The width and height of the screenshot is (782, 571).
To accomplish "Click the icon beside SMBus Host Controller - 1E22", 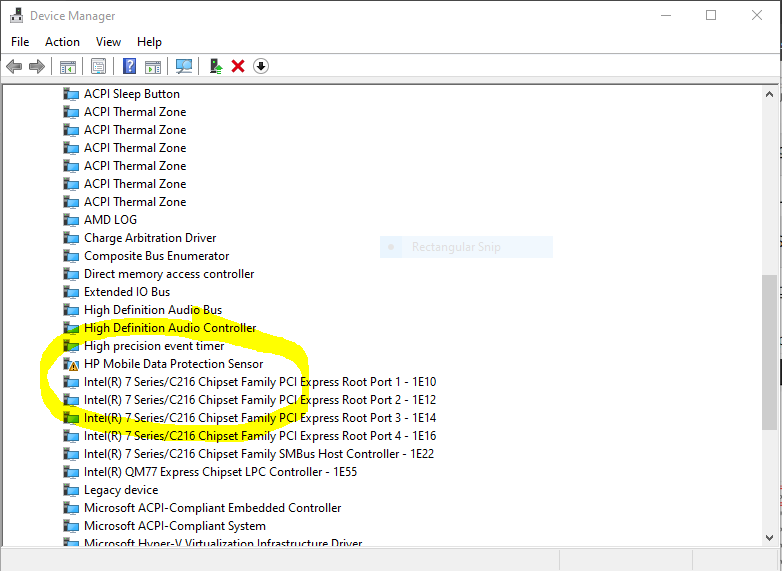I will 71,454.
